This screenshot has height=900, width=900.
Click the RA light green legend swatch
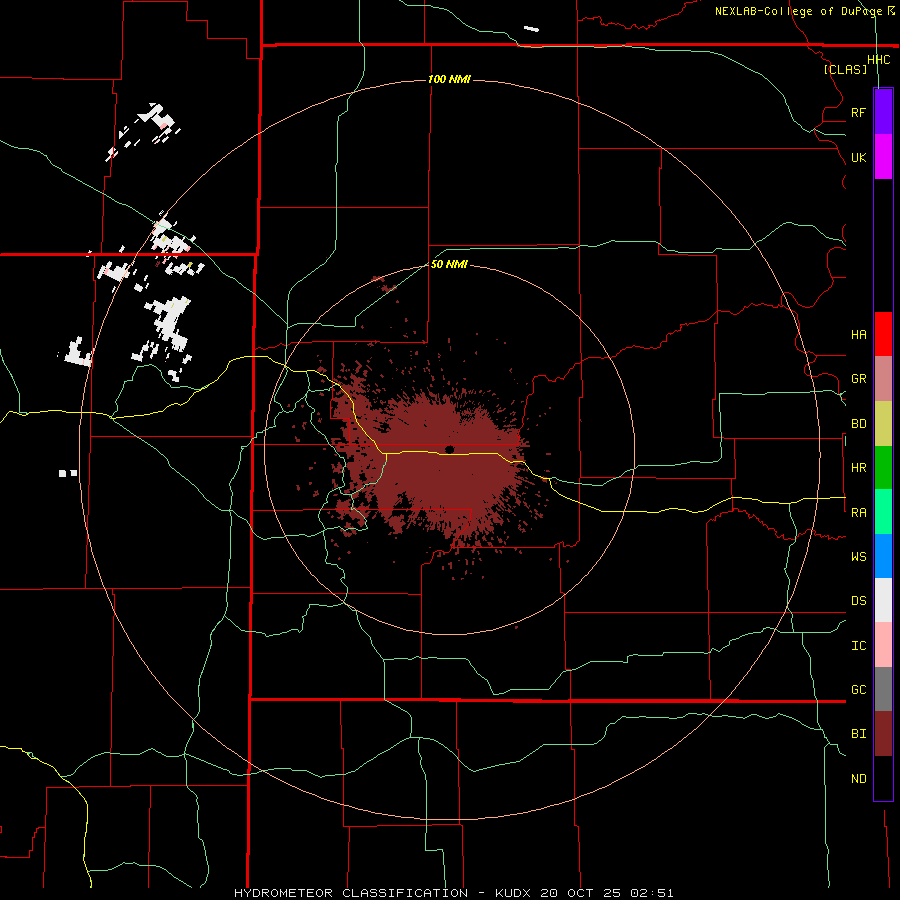coord(883,512)
